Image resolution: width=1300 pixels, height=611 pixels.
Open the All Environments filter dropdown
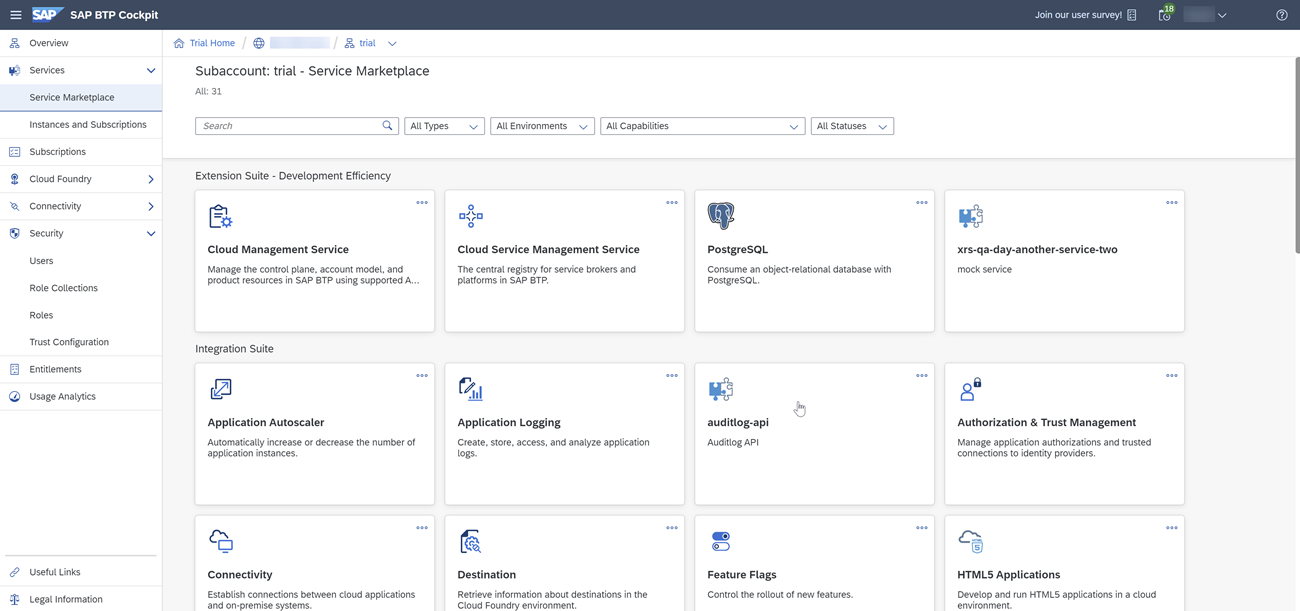542,126
